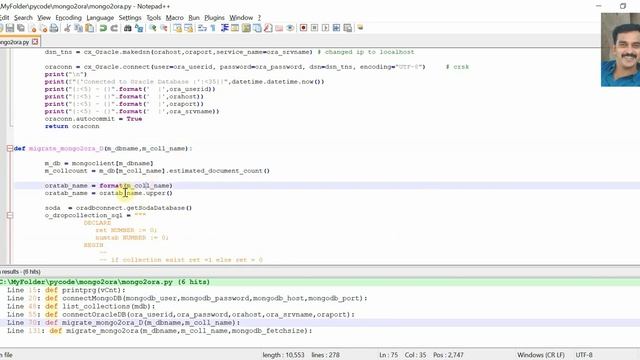Click the Save Recorded Macro icon
The image size is (640, 360).
pyautogui.click(x=347, y=28)
